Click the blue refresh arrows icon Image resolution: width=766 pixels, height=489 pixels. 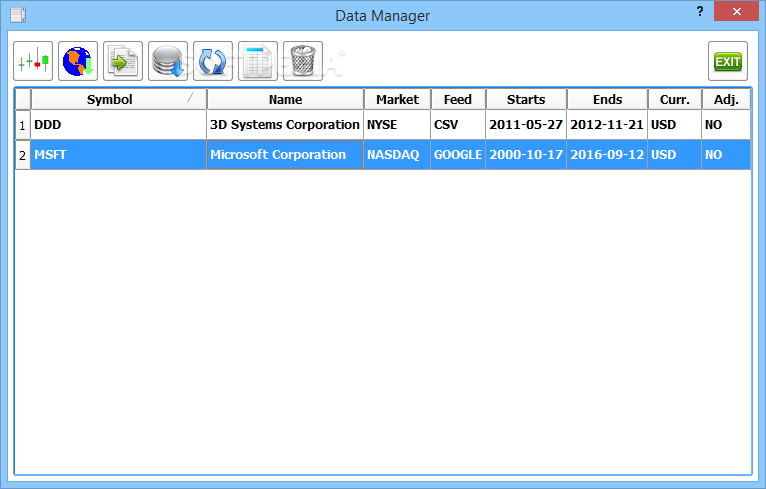(x=213, y=61)
